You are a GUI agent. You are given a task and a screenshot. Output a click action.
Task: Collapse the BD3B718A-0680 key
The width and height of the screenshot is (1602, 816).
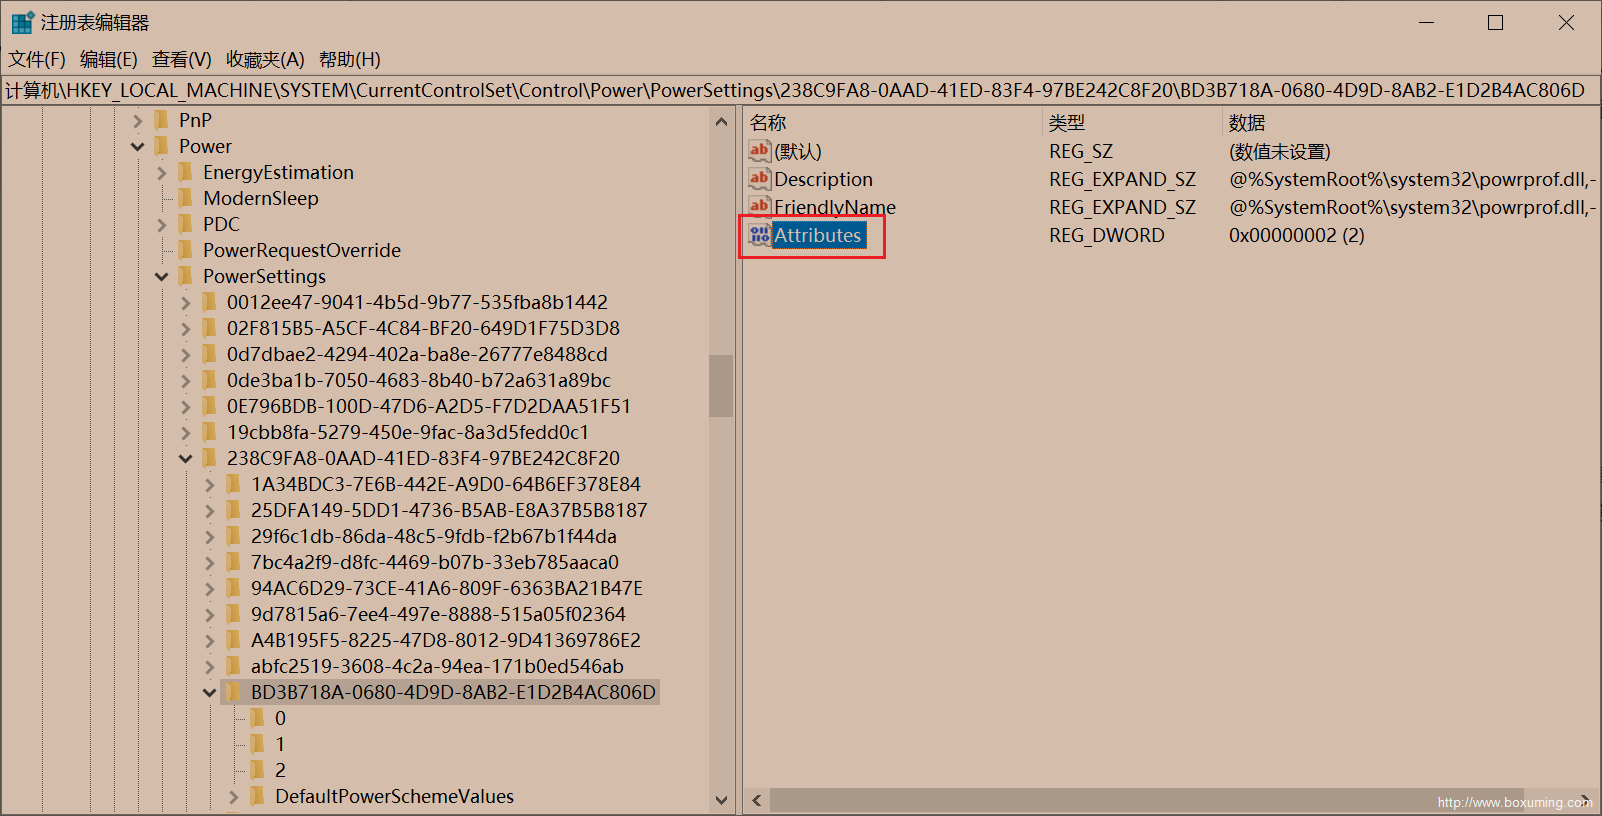click(210, 693)
